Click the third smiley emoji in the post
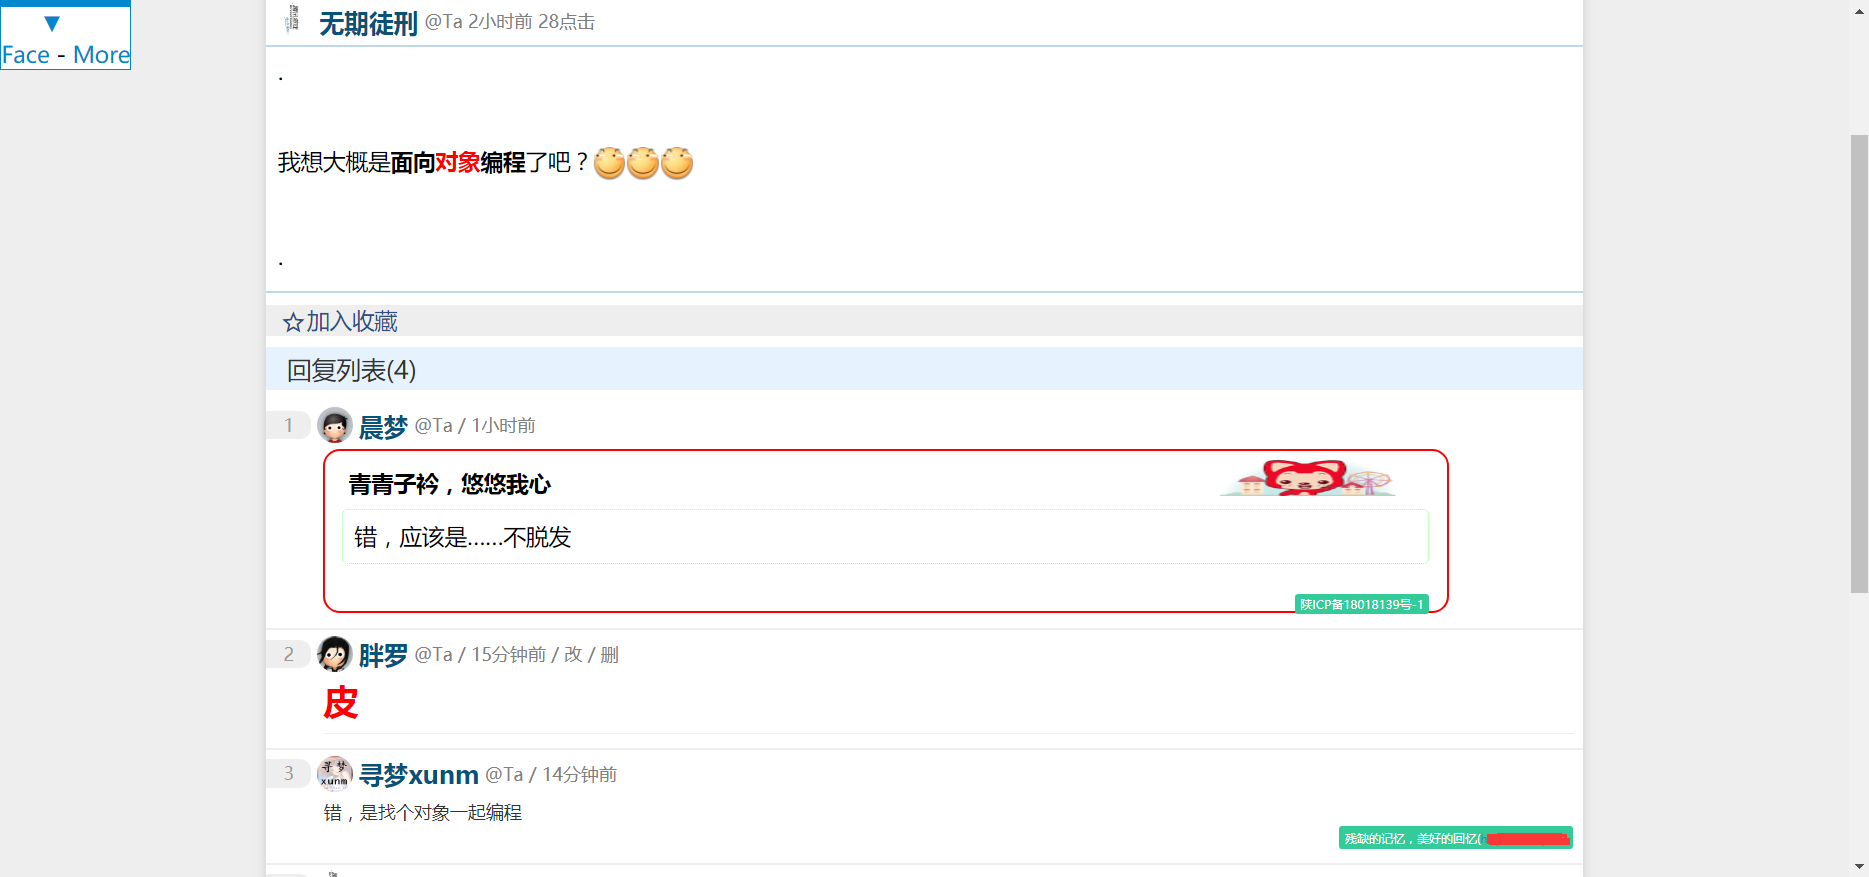1869x877 pixels. pyautogui.click(x=677, y=162)
